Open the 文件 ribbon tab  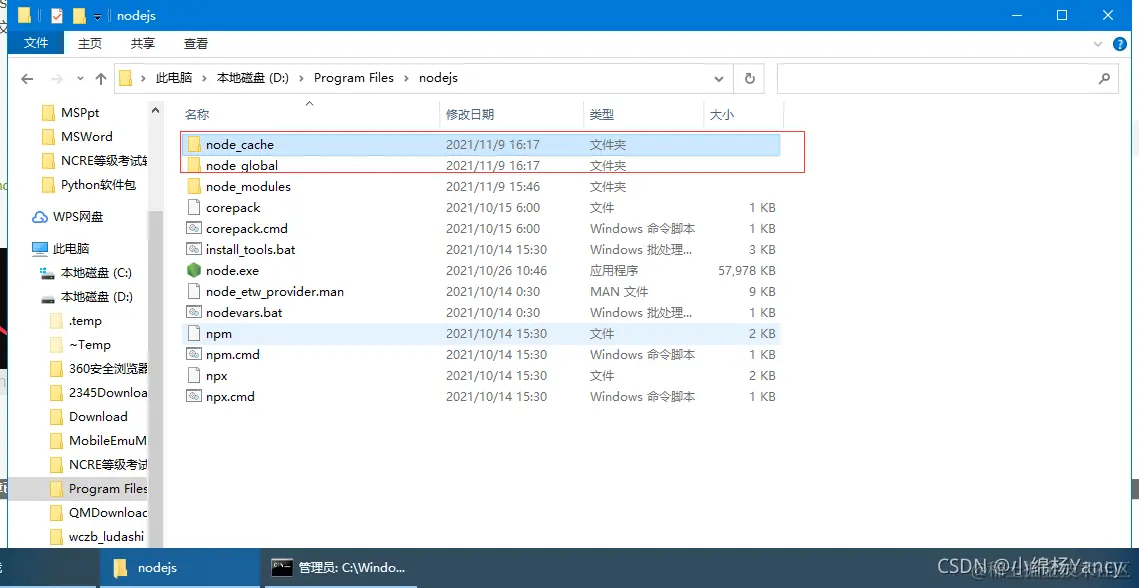(x=36, y=44)
